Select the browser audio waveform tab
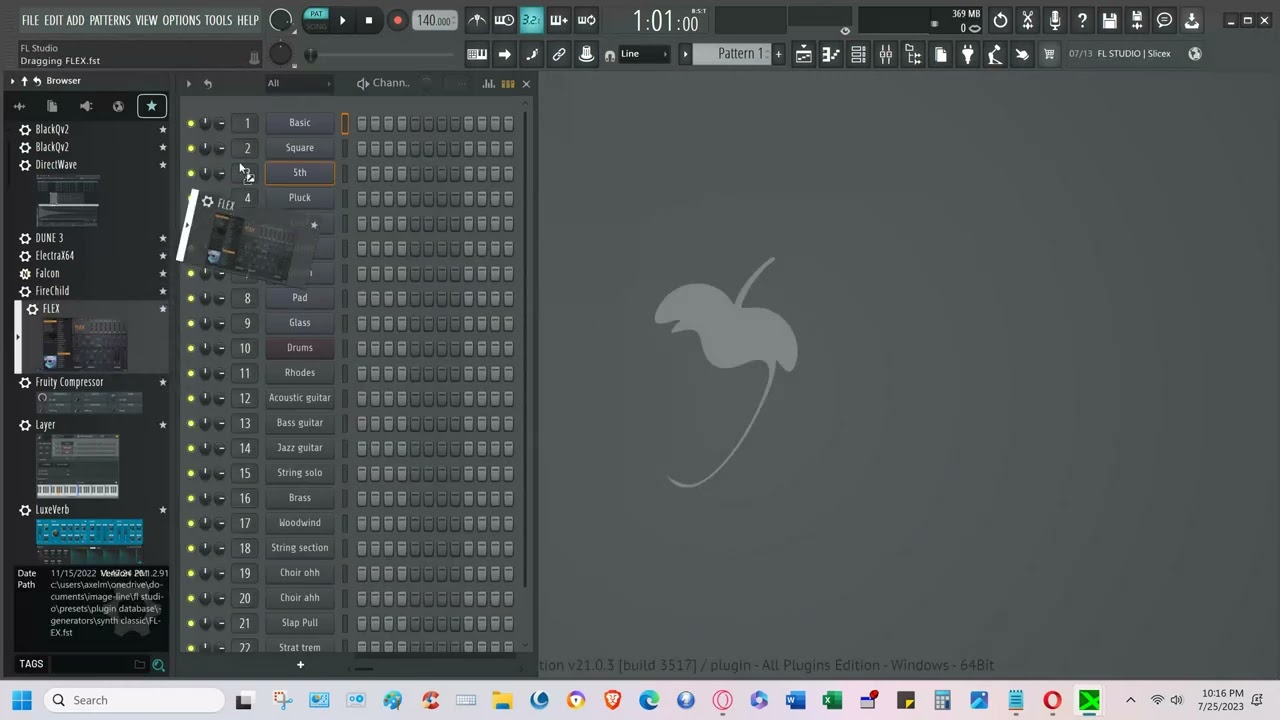 tap(19, 106)
